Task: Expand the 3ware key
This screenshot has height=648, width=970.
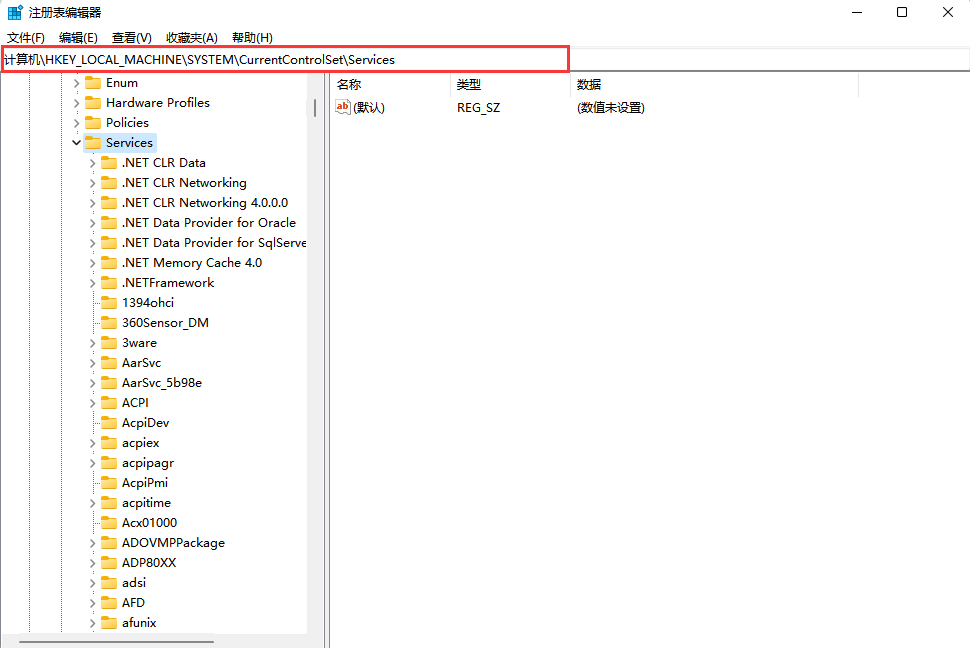Action: (92, 343)
